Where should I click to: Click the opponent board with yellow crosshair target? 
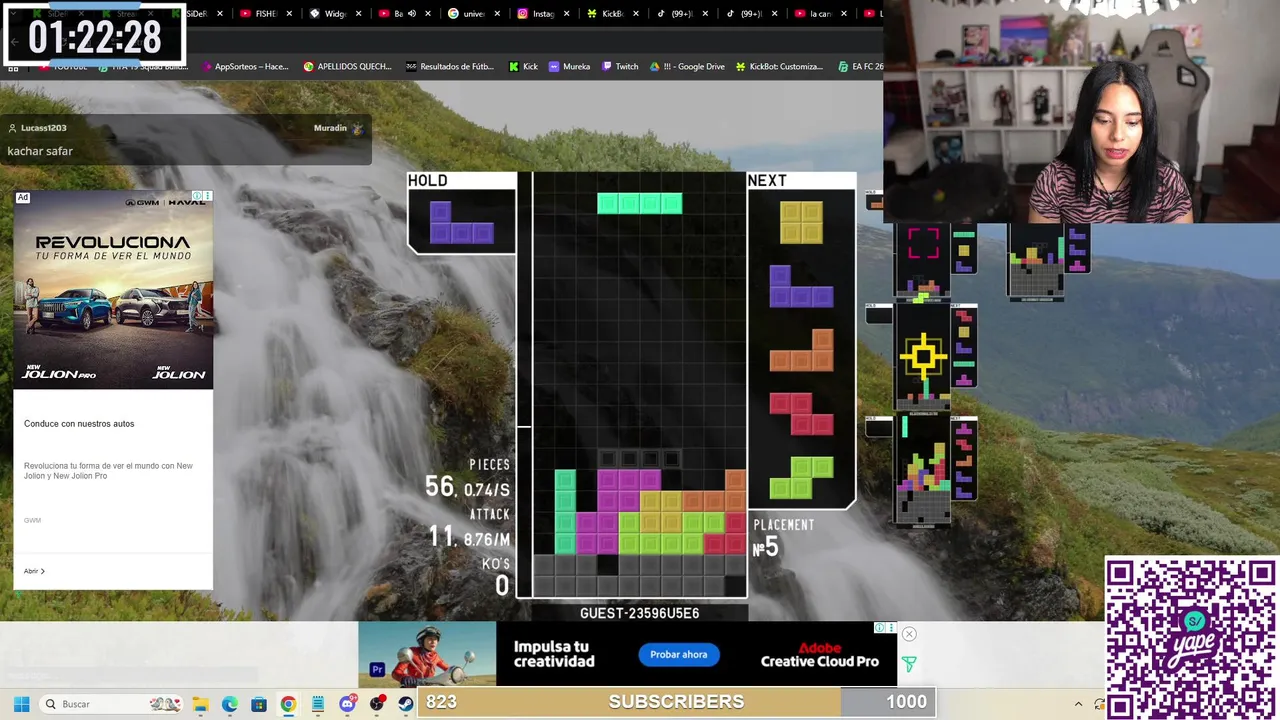(x=922, y=357)
